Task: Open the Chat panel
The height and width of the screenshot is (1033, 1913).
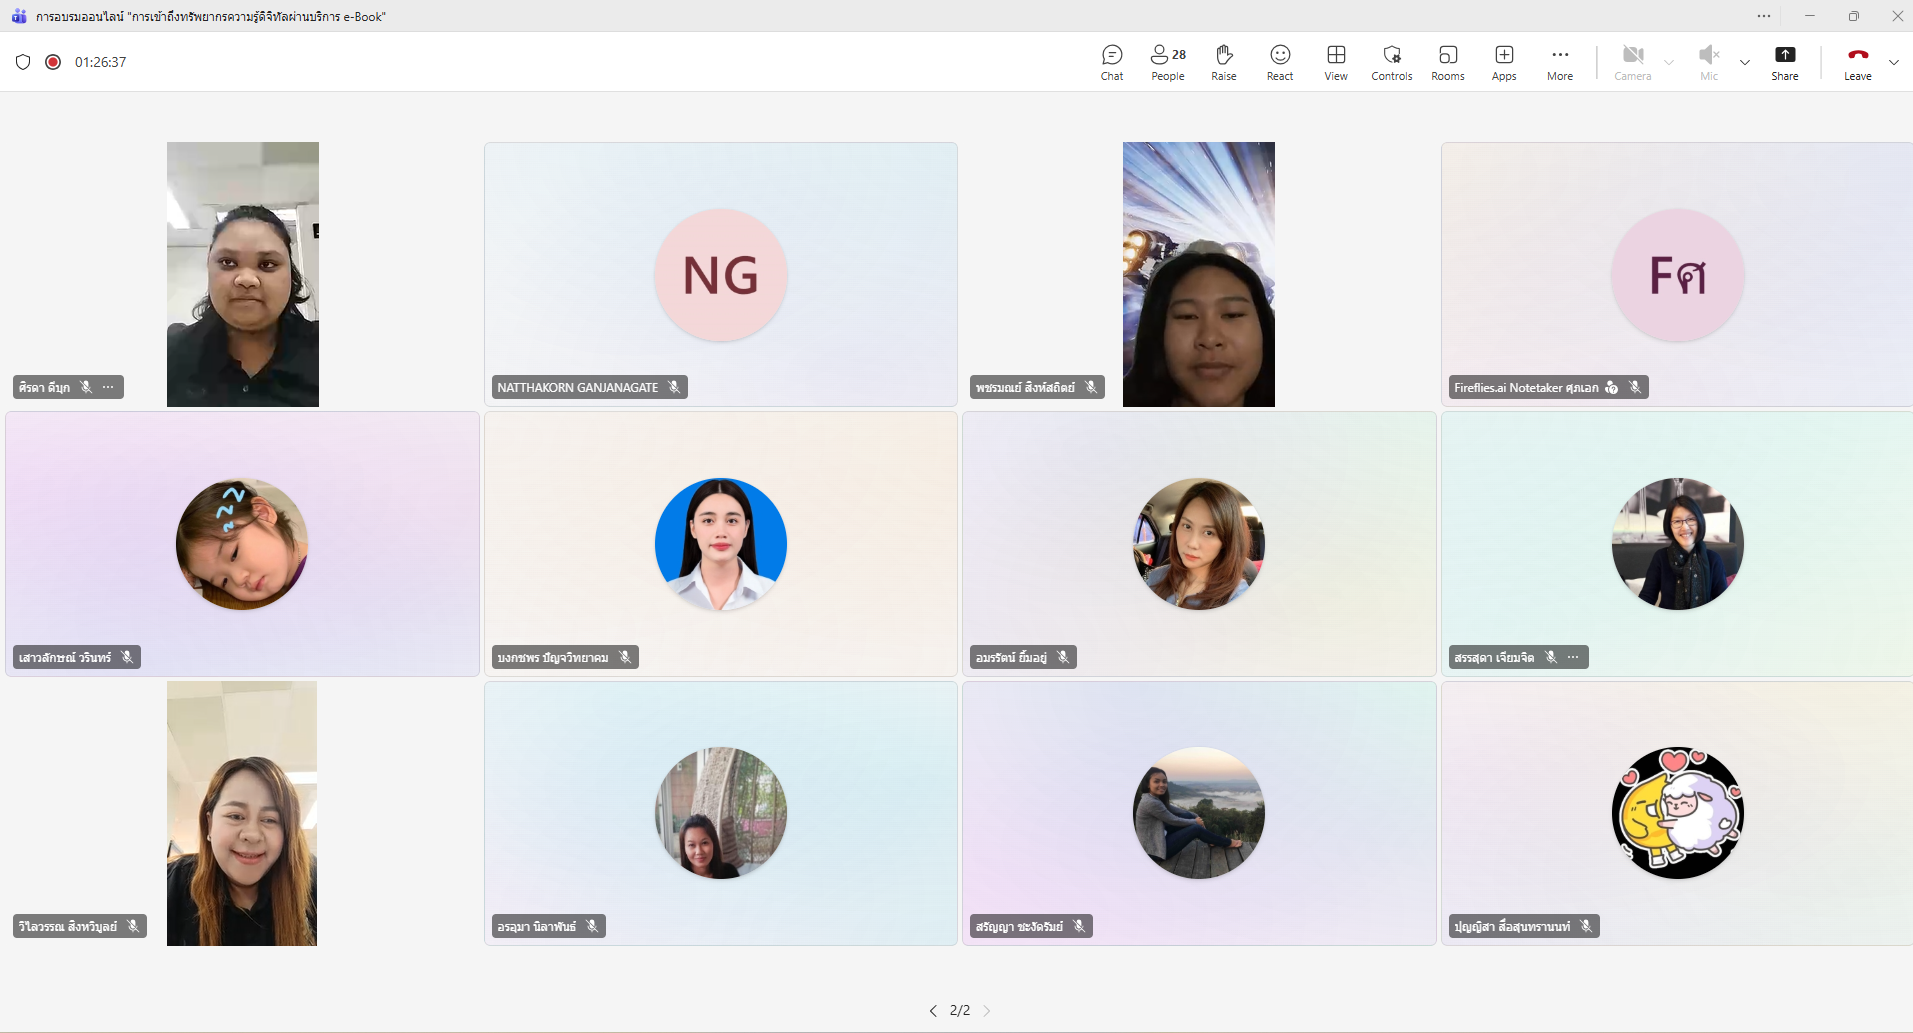Action: point(1112,62)
